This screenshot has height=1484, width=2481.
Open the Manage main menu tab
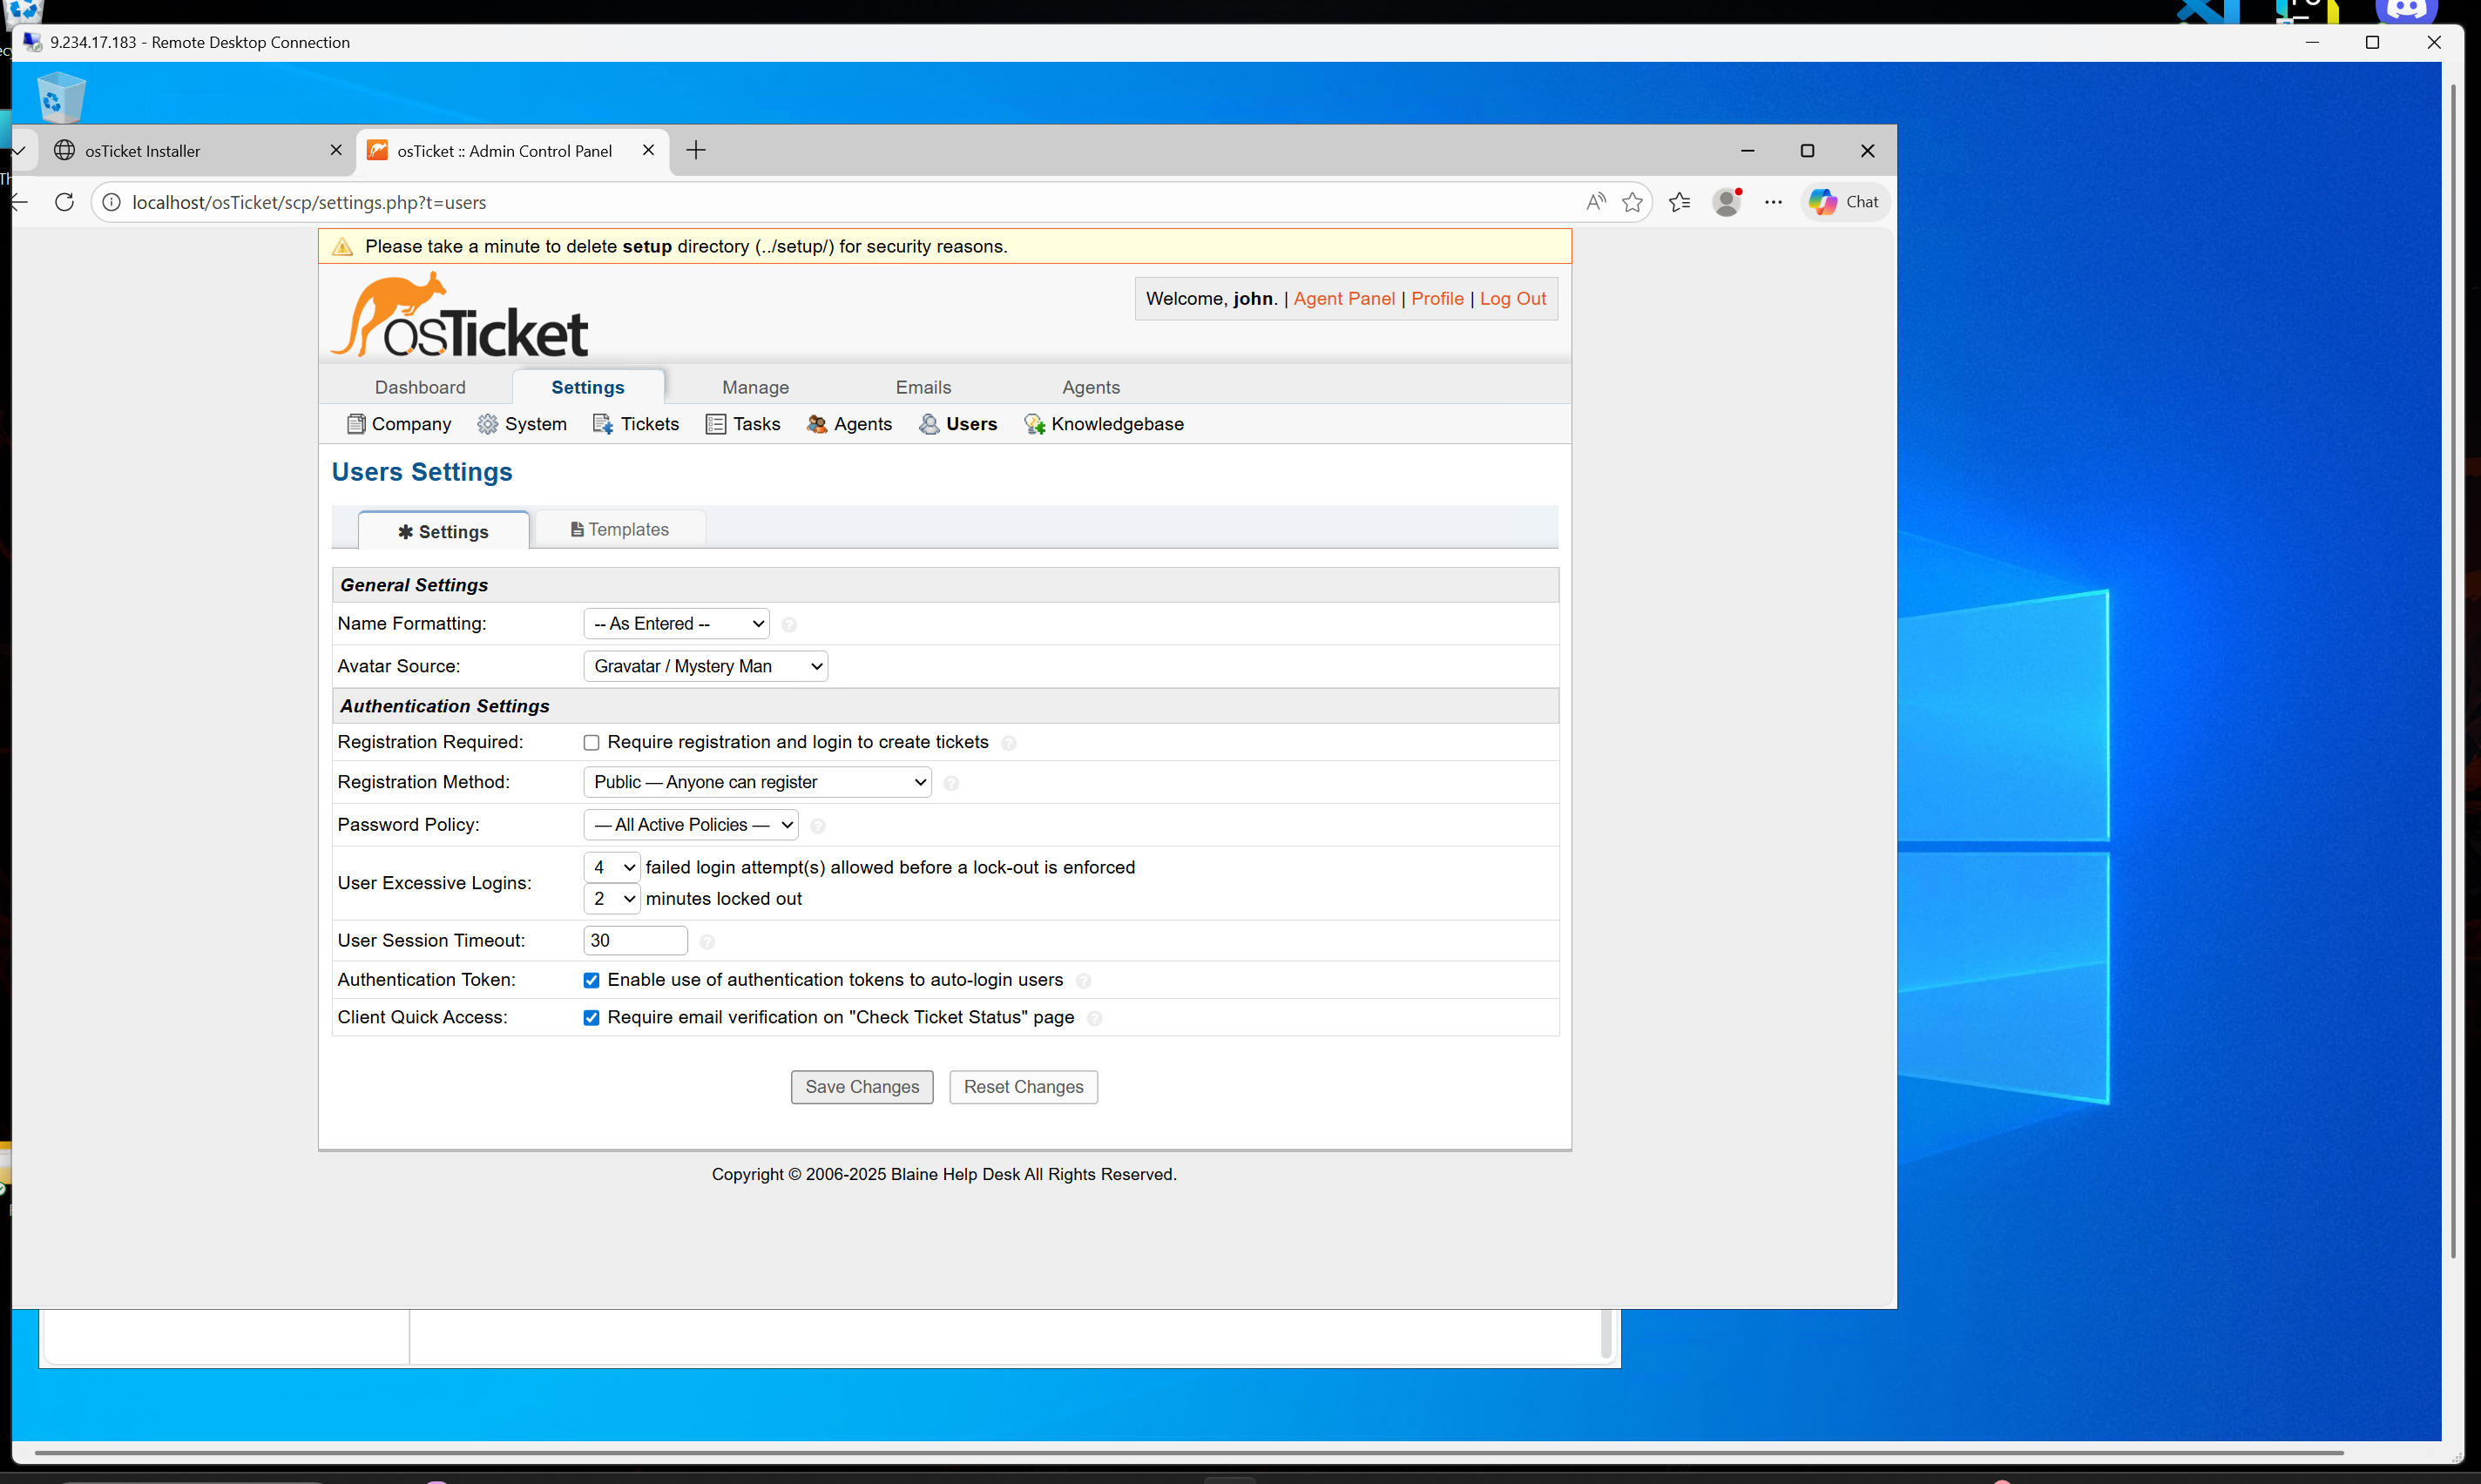(x=755, y=387)
